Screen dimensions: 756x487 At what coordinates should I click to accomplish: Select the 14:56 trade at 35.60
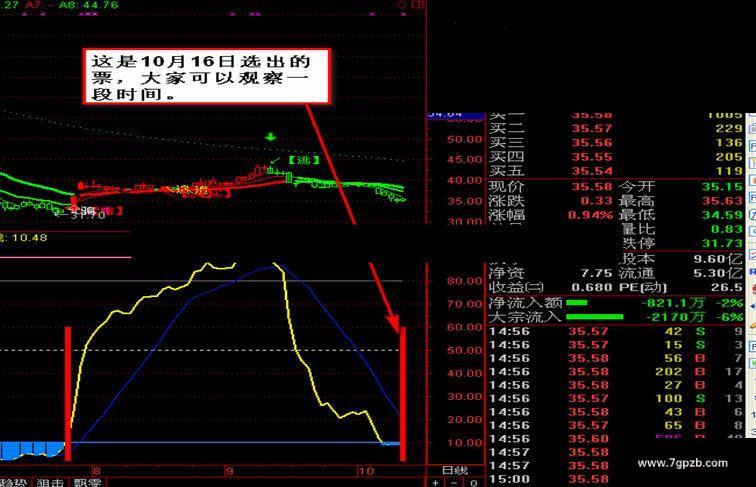[x=617, y=439]
